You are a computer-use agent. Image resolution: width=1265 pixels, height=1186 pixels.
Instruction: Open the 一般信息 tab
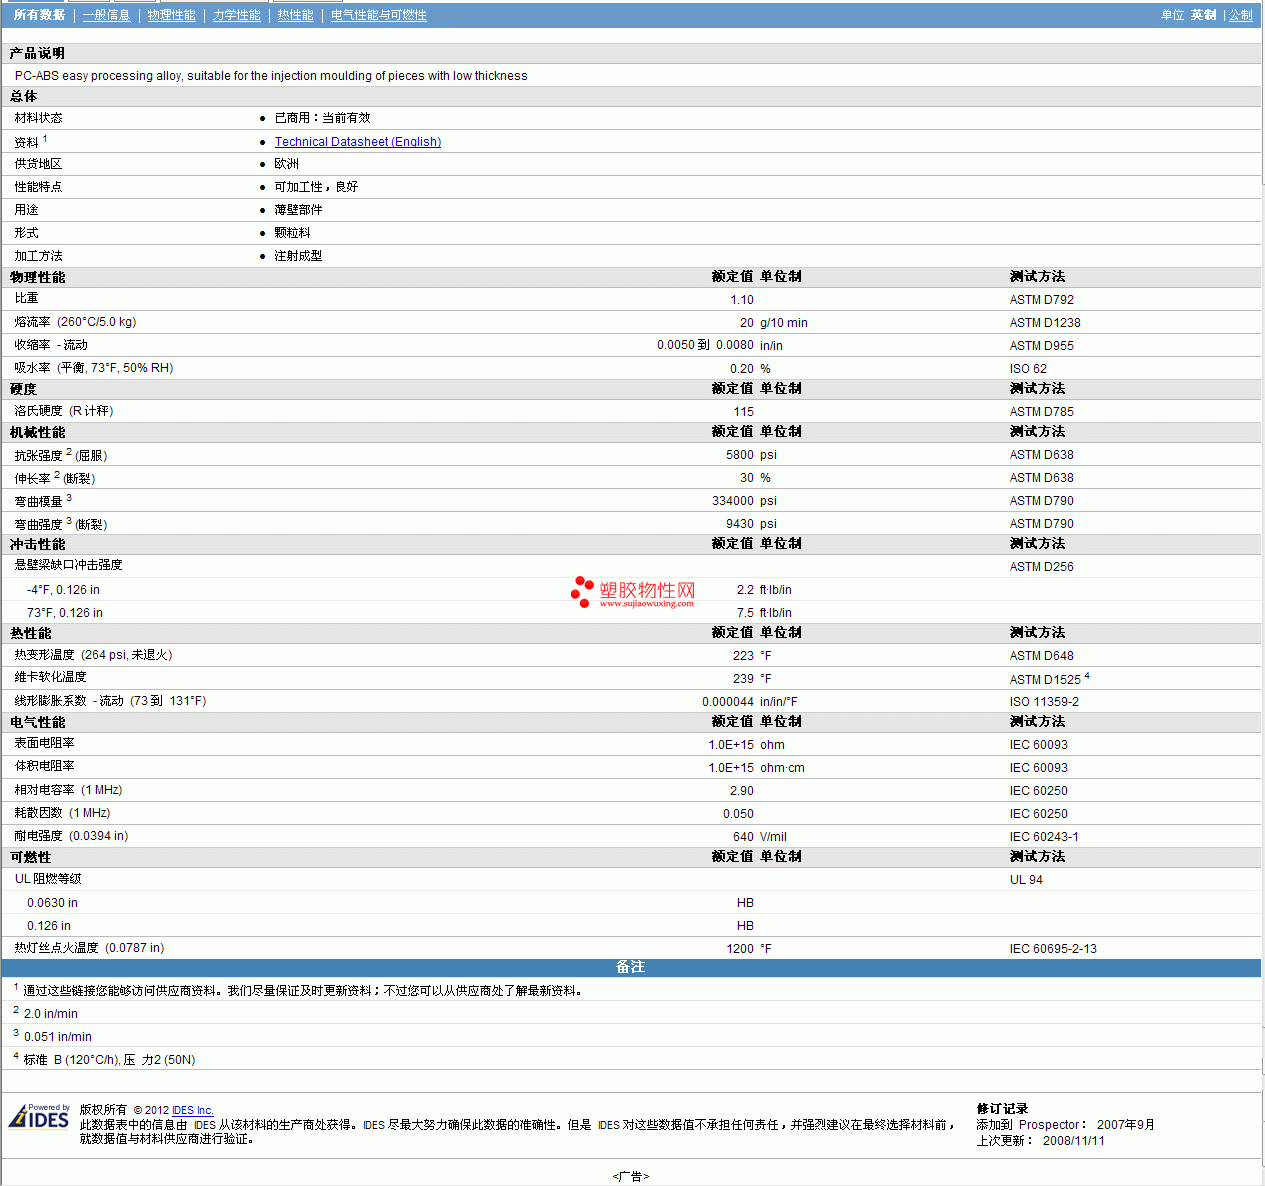click(x=106, y=15)
